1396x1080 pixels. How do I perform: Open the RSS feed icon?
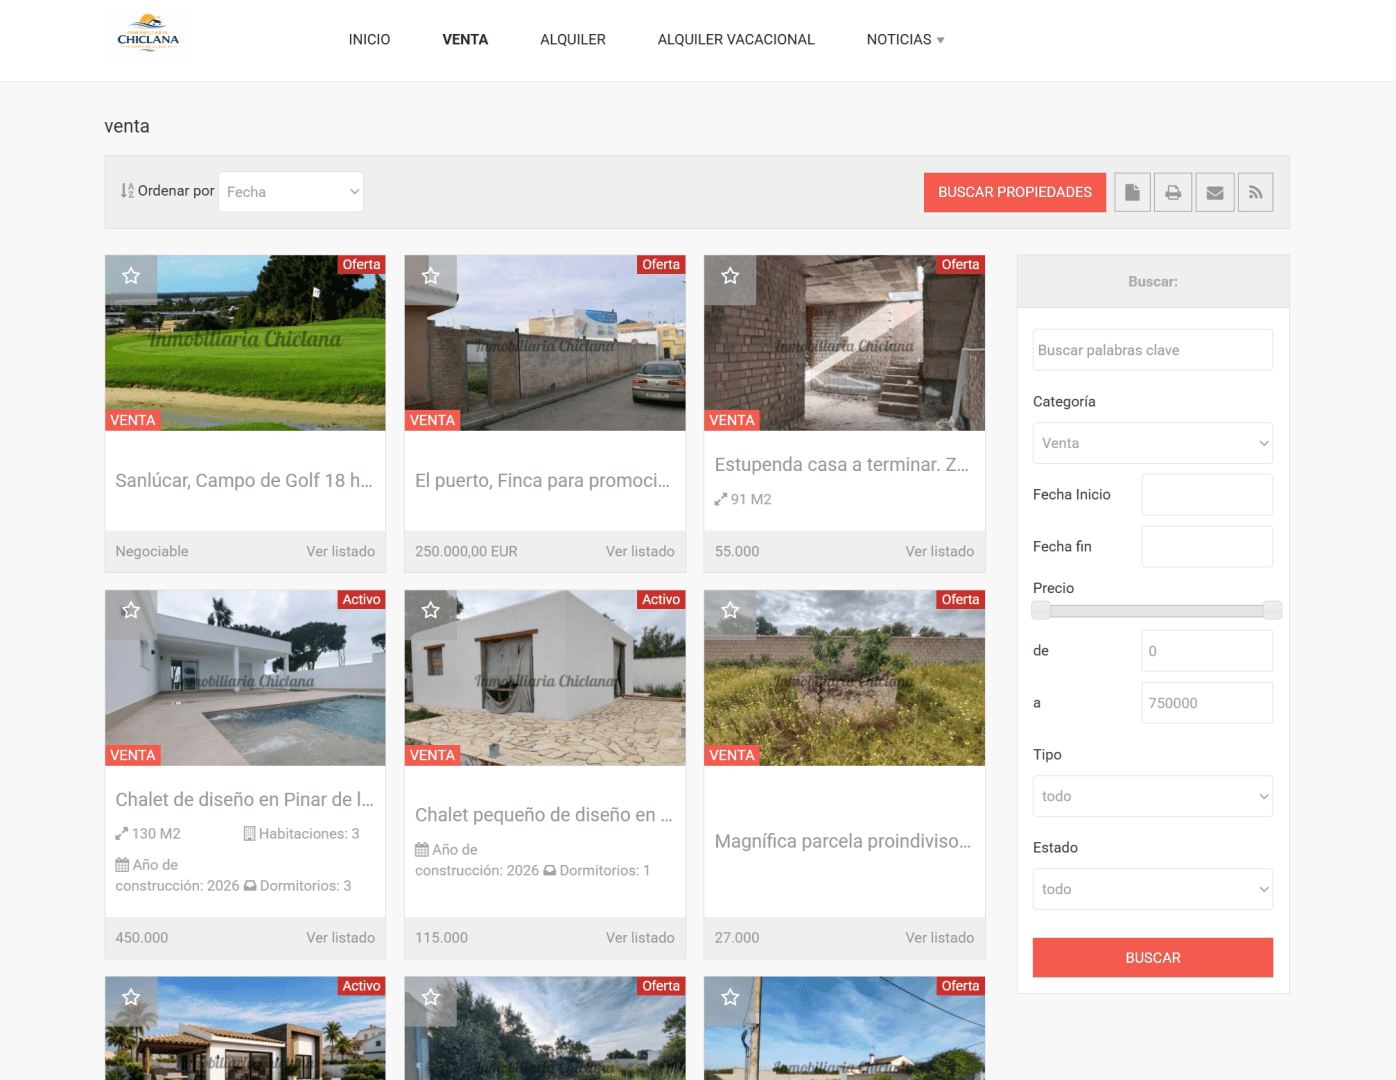point(1255,192)
